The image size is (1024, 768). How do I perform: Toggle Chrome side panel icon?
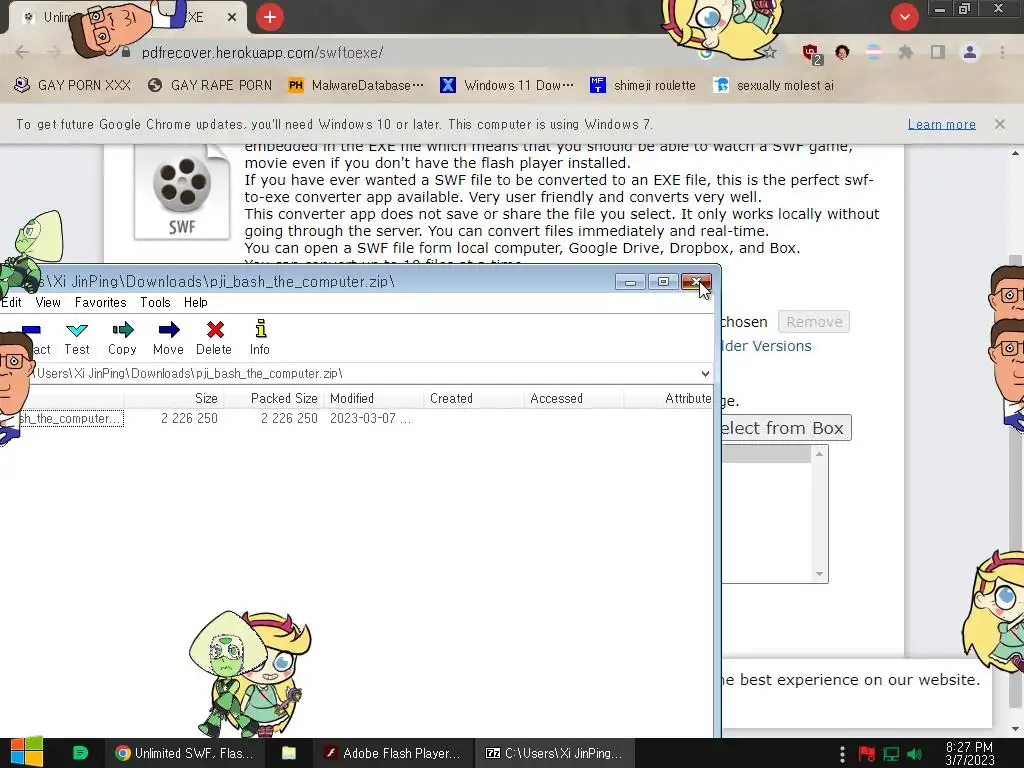[938, 52]
